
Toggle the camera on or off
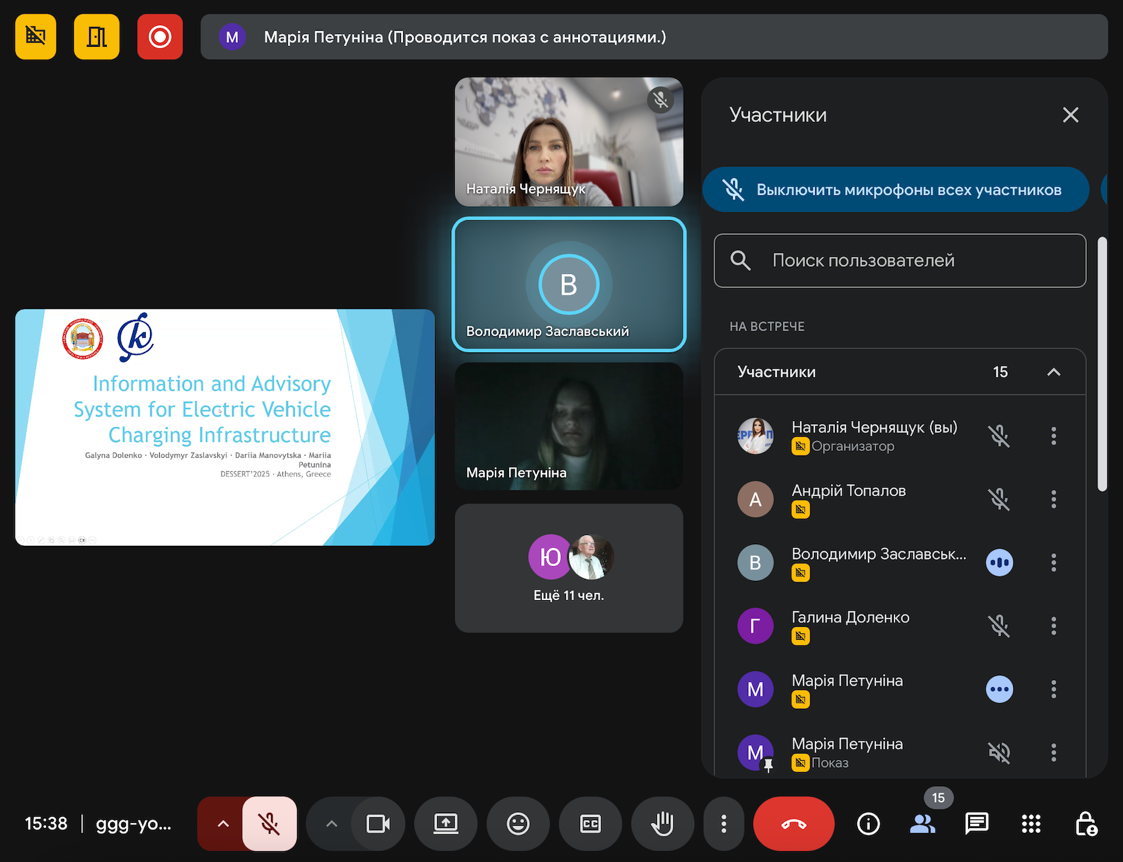click(378, 824)
